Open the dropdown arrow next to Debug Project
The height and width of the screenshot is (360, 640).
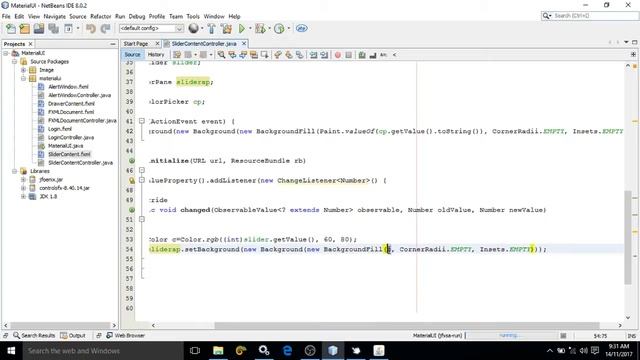(x=269, y=29)
